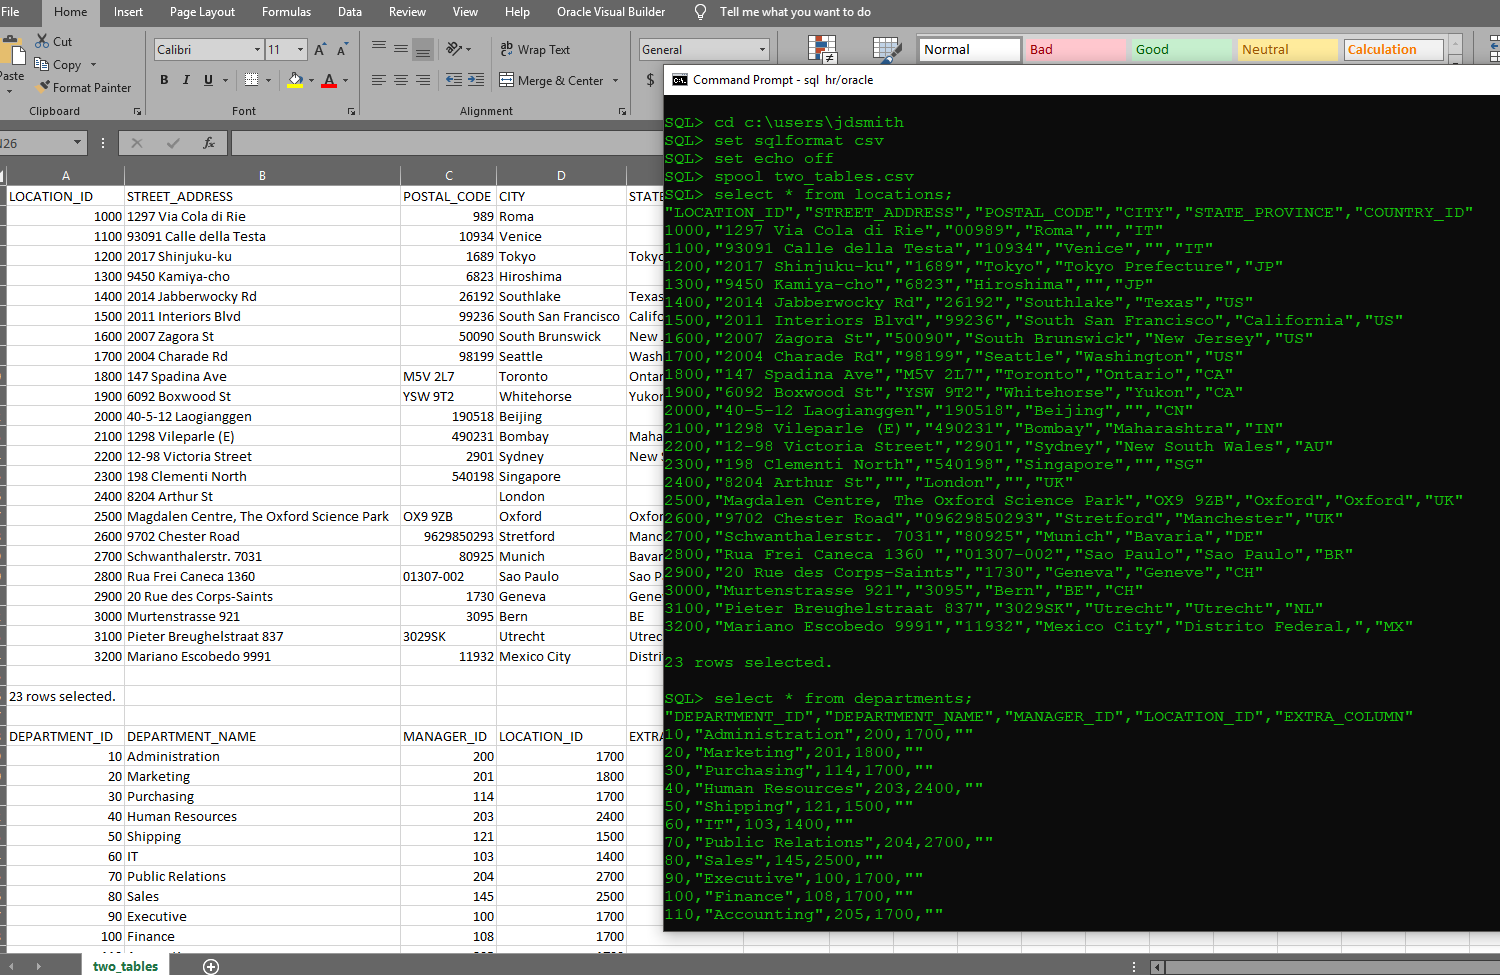The width and height of the screenshot is (1500, 975).
Task: Align text left in the cell
Action: pyautogui.click(x=379, y=80)
